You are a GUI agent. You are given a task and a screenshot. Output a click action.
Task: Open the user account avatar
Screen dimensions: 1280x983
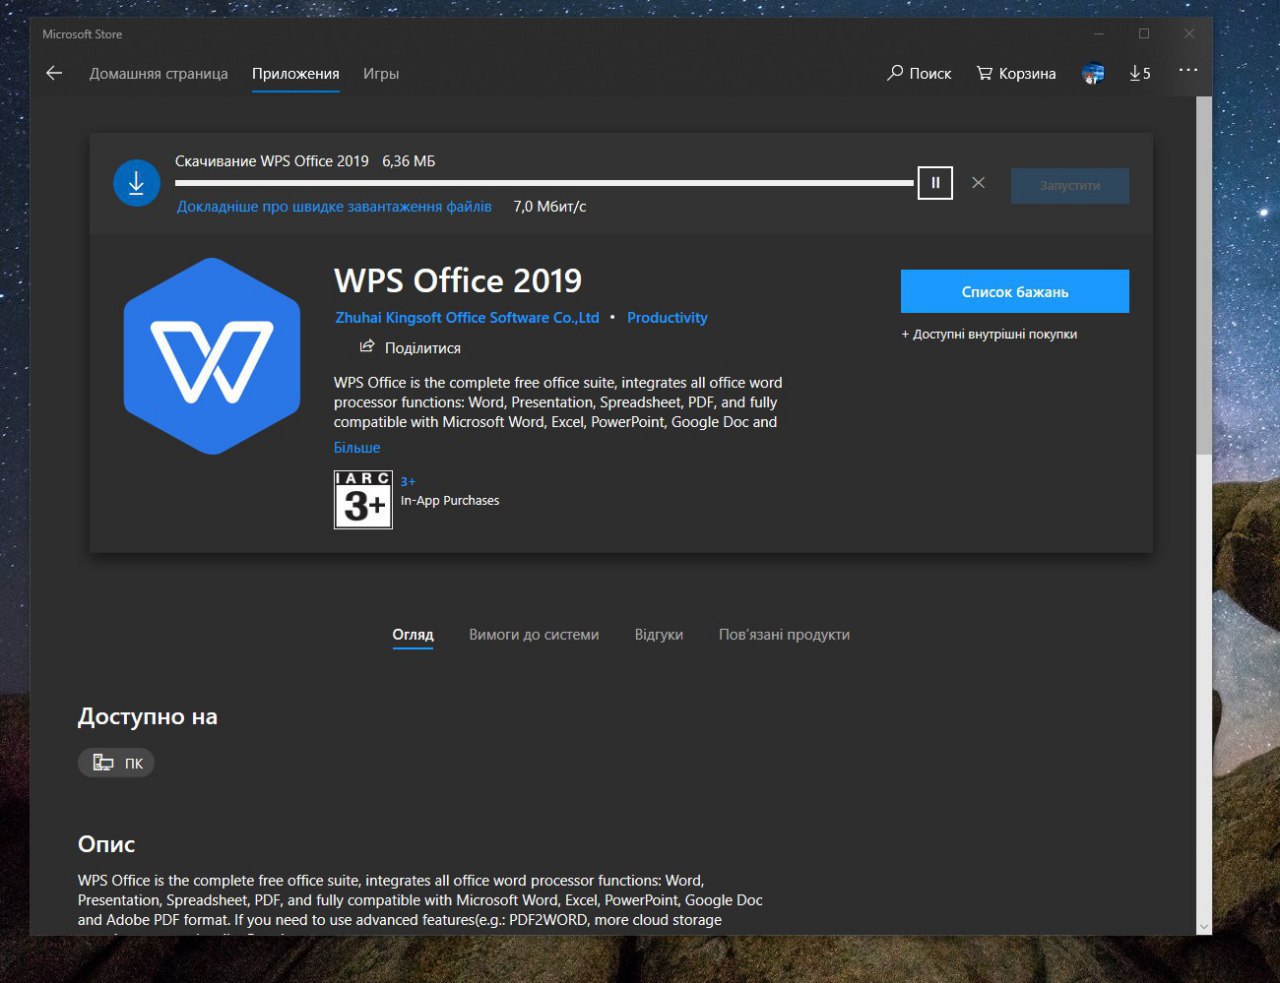(1093, 73)
